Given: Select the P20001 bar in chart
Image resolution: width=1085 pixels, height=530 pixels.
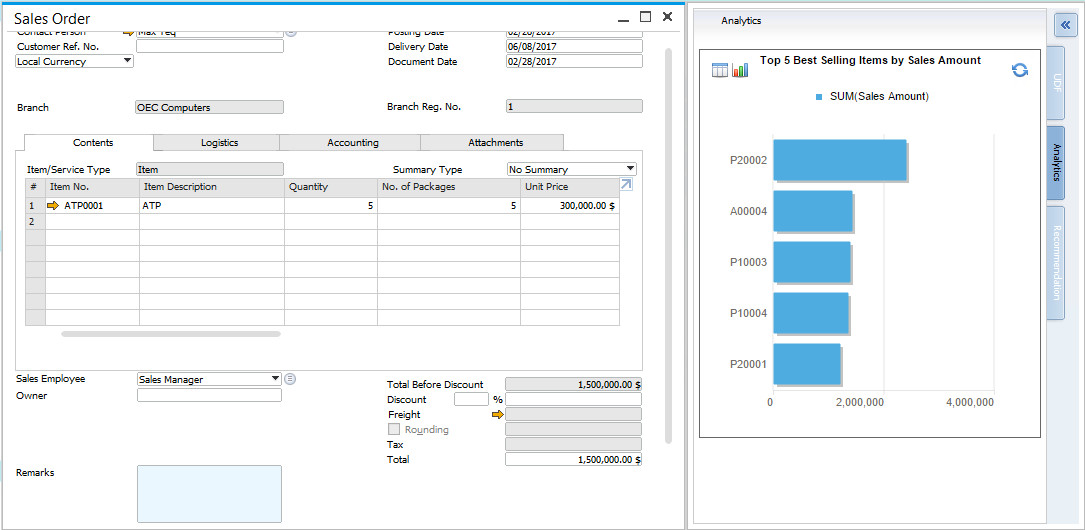Looking at the screenshot, I should pyautogui.click(x=807, y=364).
